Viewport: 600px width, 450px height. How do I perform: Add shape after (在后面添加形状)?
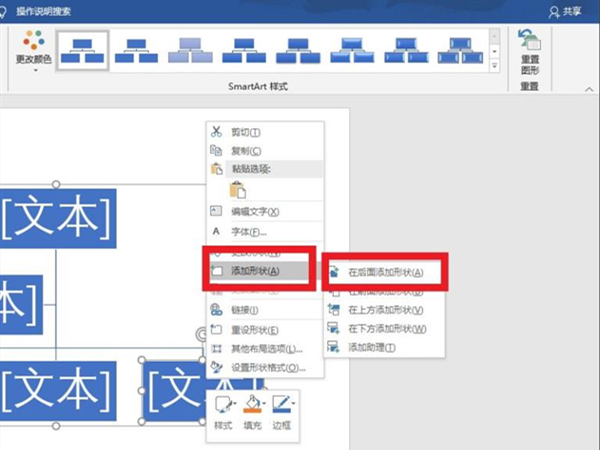(x=384, y=271)
